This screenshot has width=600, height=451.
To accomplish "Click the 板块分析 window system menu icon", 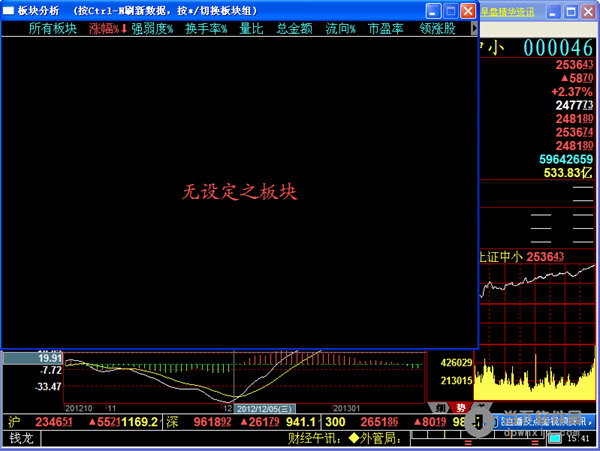I will click(8, 11).
